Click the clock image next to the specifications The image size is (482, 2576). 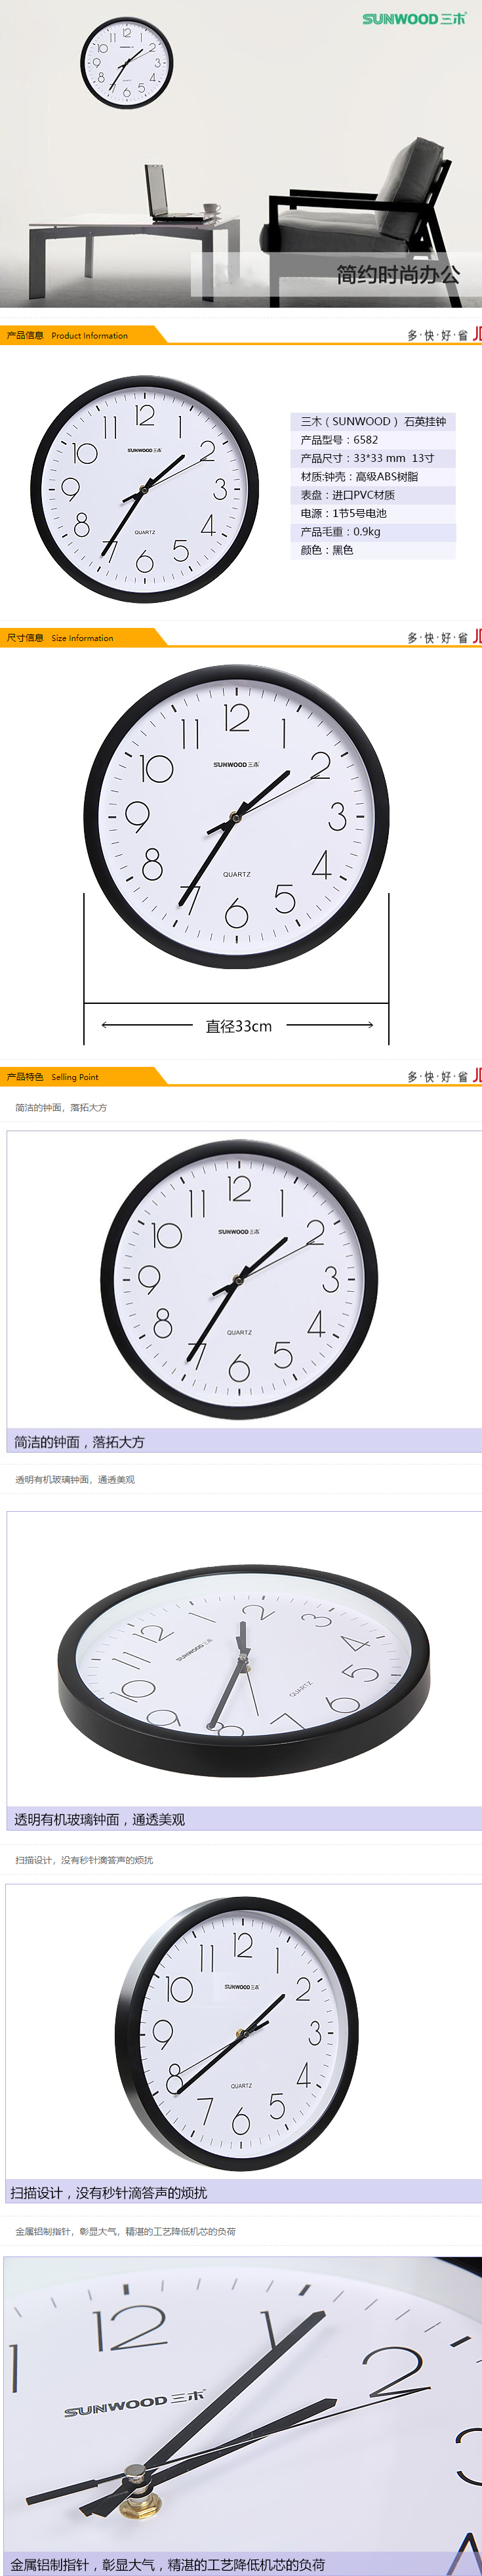[144, 490]
